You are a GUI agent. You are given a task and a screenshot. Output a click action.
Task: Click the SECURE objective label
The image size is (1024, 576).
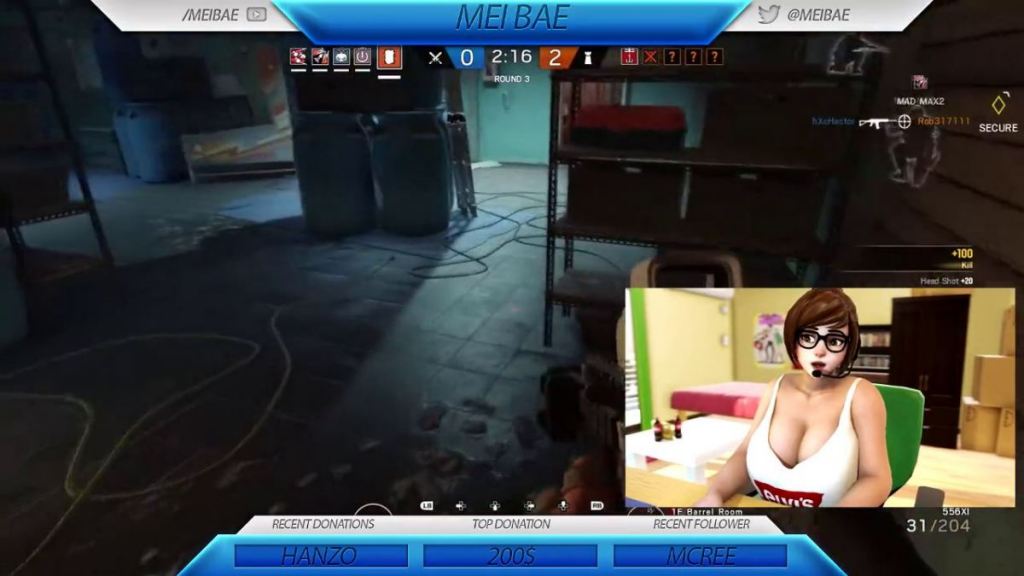coord(998,128)
